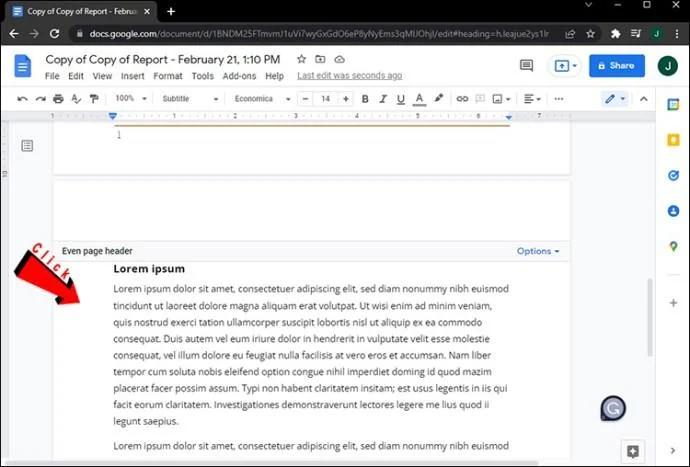
Task: Open the zoom 100% dropdown
Action: pos(131,99)
